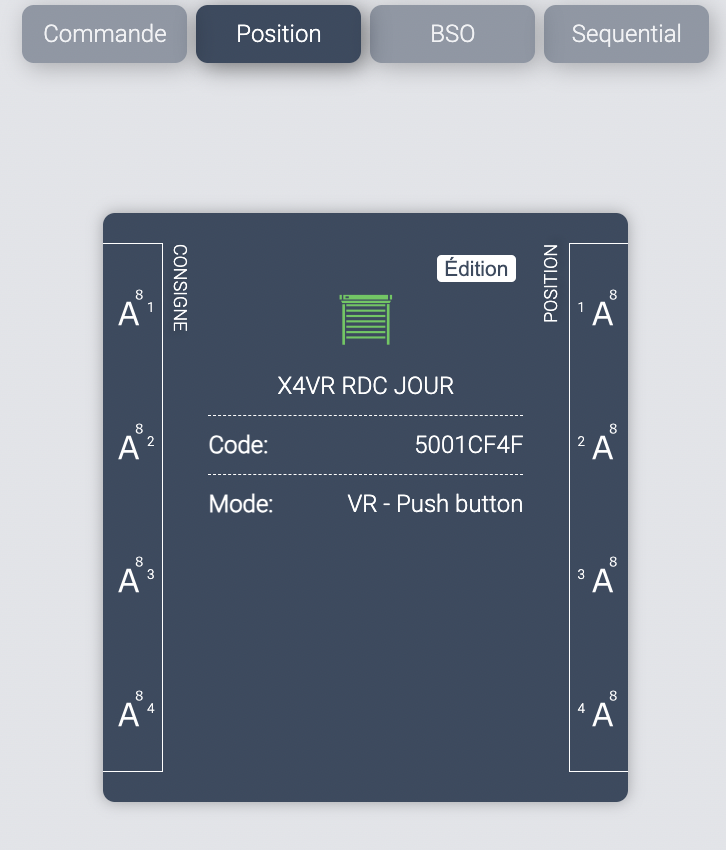The width and height of the screenshot is (726, 850).
Task: Select Consigne input A8 number 4
Action: coord(133,712)
